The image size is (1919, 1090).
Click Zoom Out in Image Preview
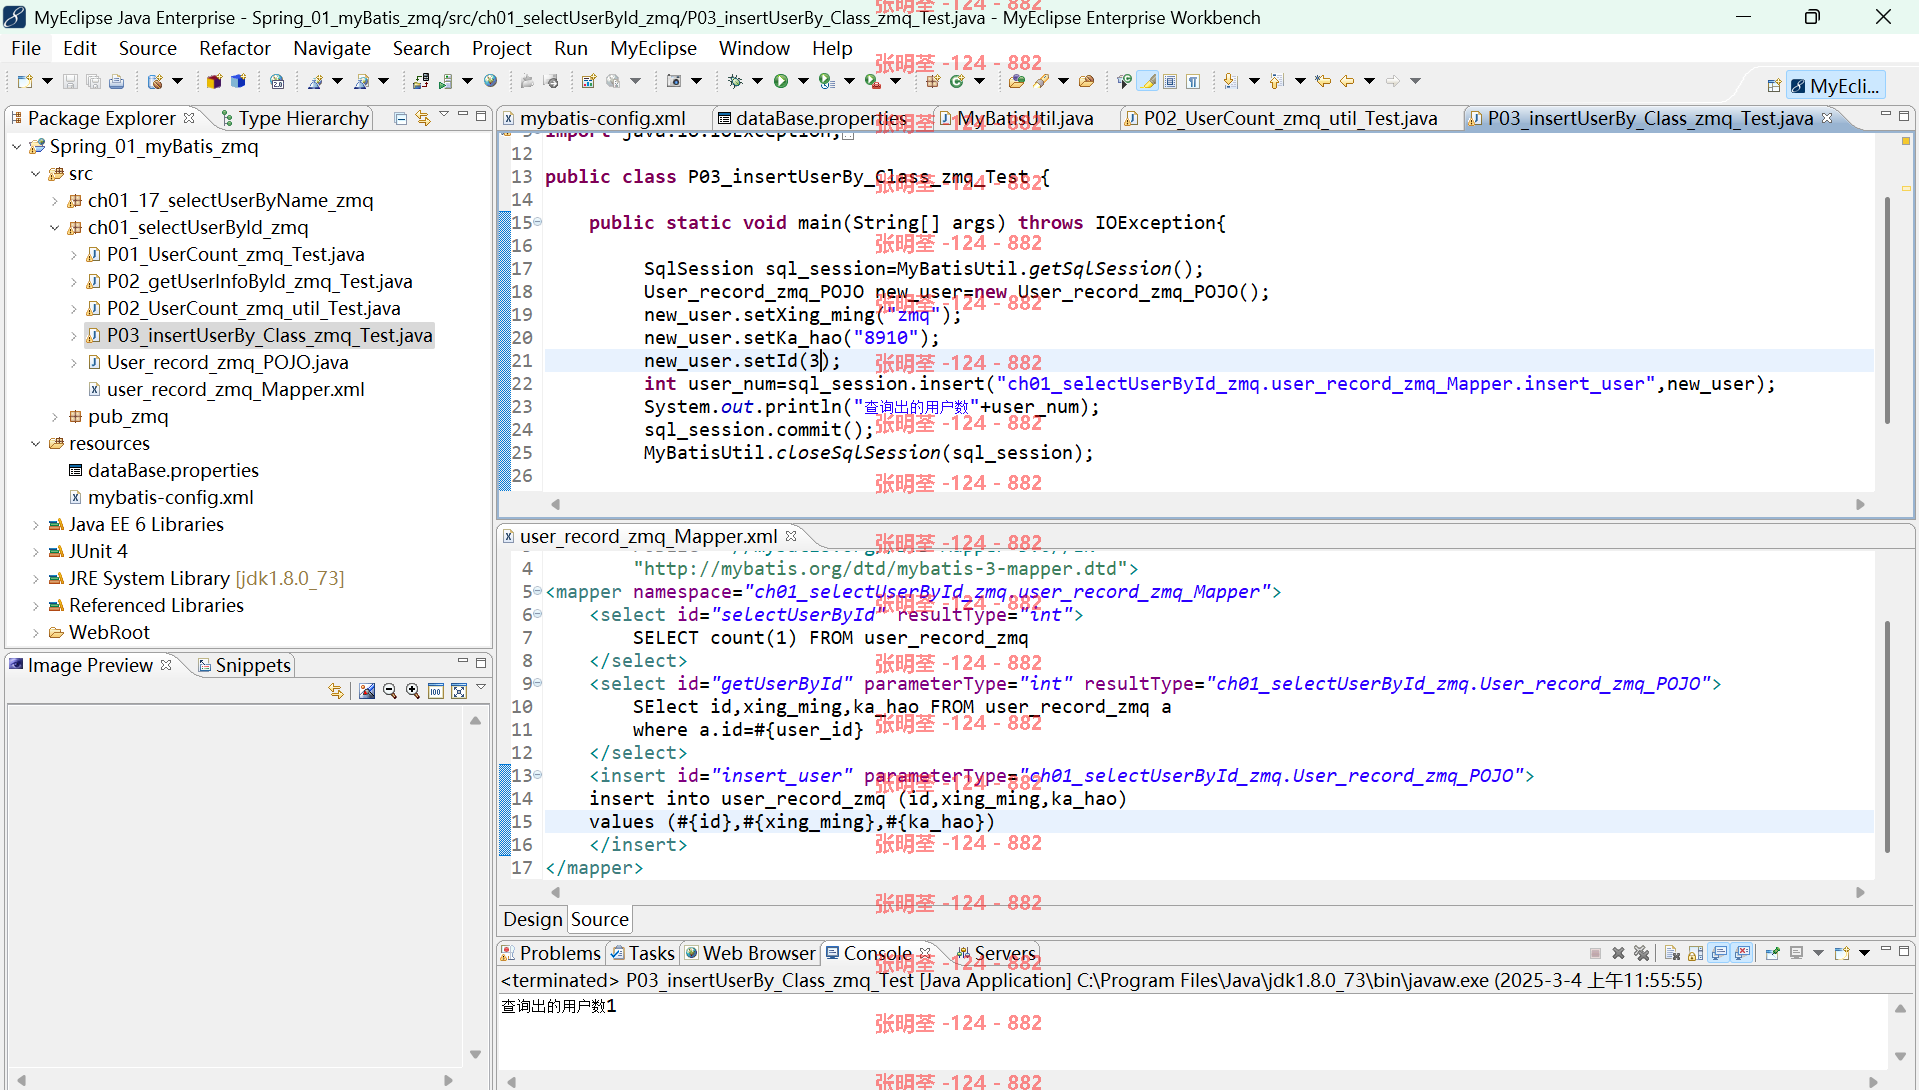pyautogui.click(x=390, y=691)
